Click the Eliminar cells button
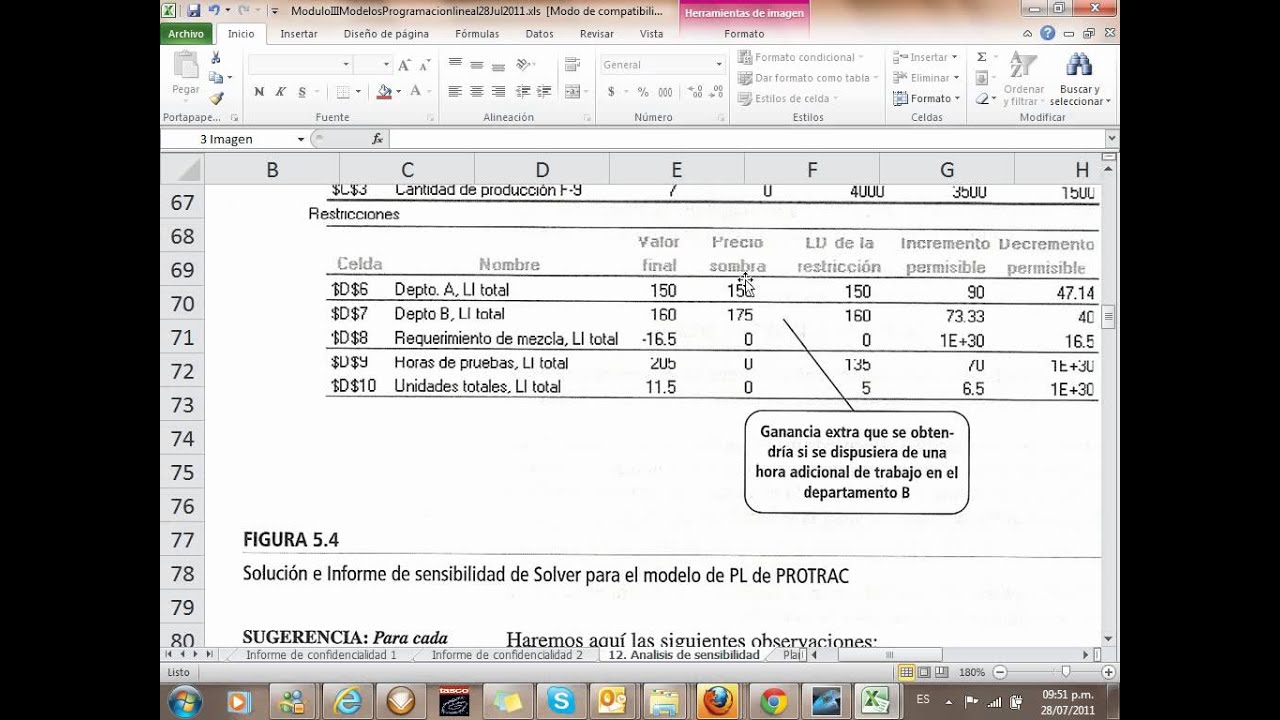Screen dimensions: 1280x720 (x=927, y=78)
